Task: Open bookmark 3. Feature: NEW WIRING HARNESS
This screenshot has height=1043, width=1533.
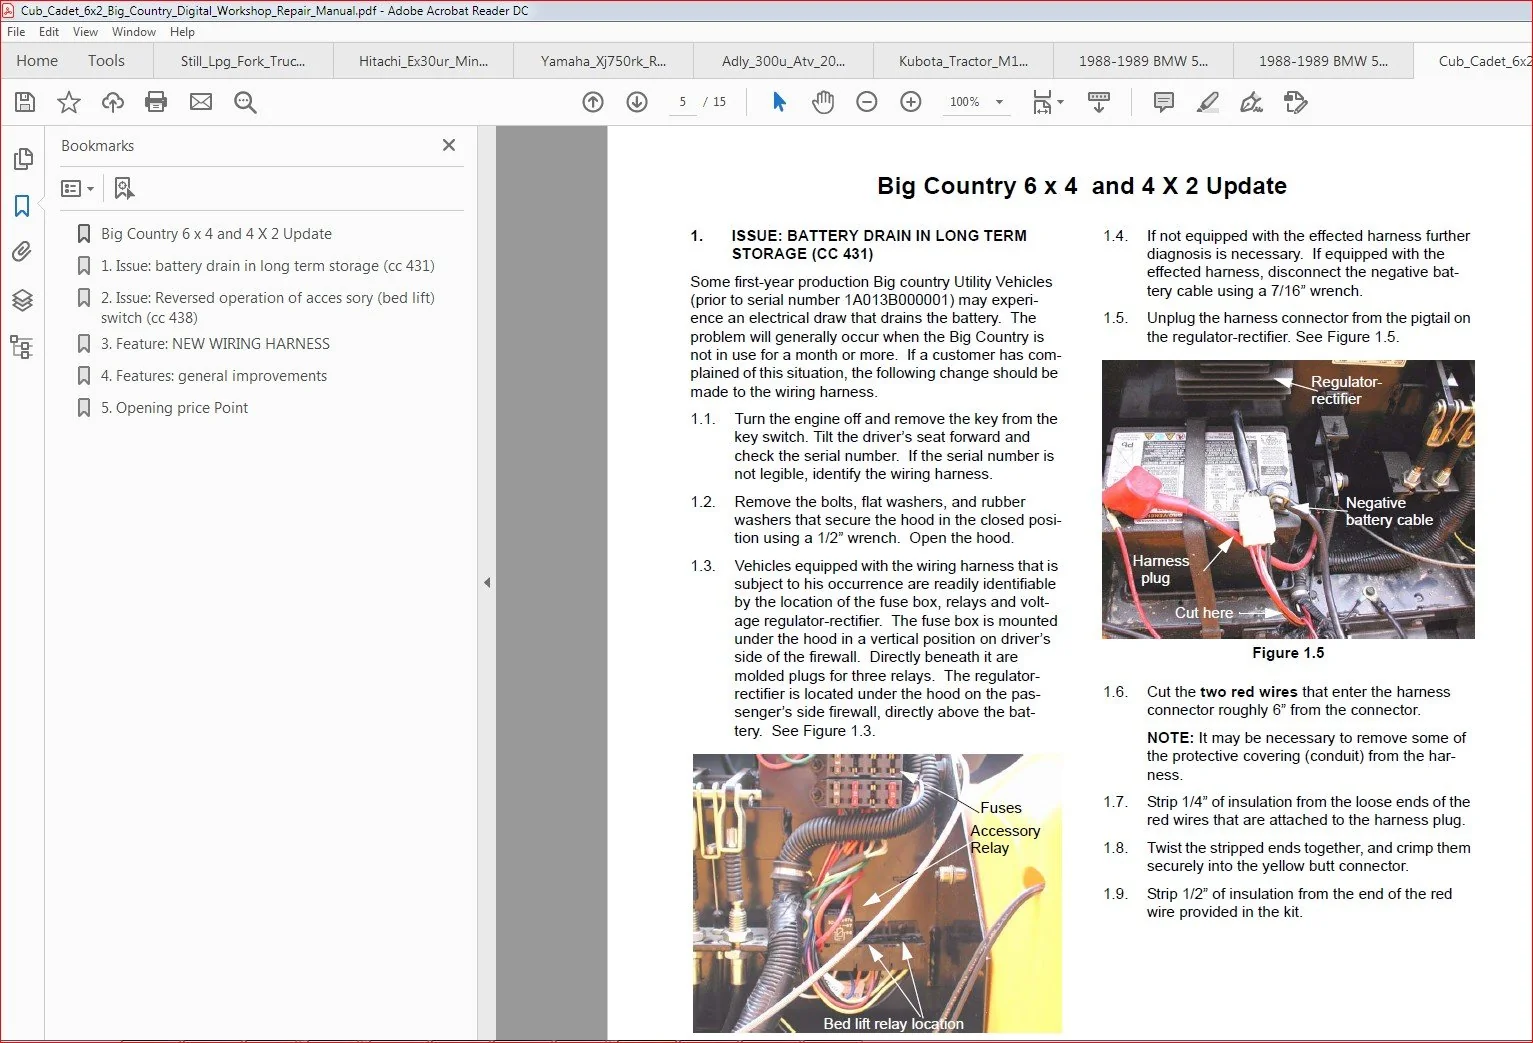Action: point(215,344)
